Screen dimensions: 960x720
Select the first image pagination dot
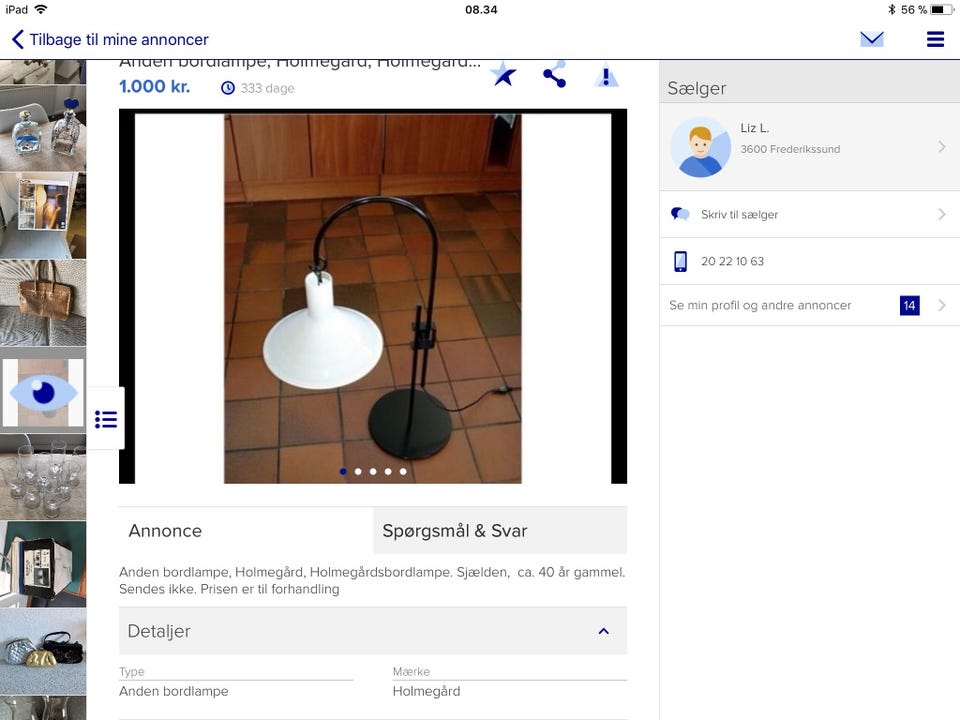pos(343,471)
